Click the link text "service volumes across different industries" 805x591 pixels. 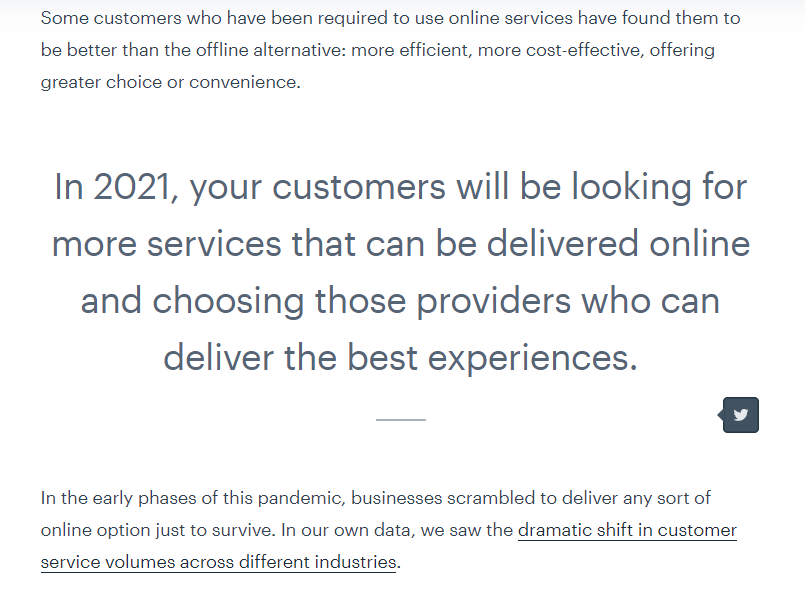(x=218, y=562)
